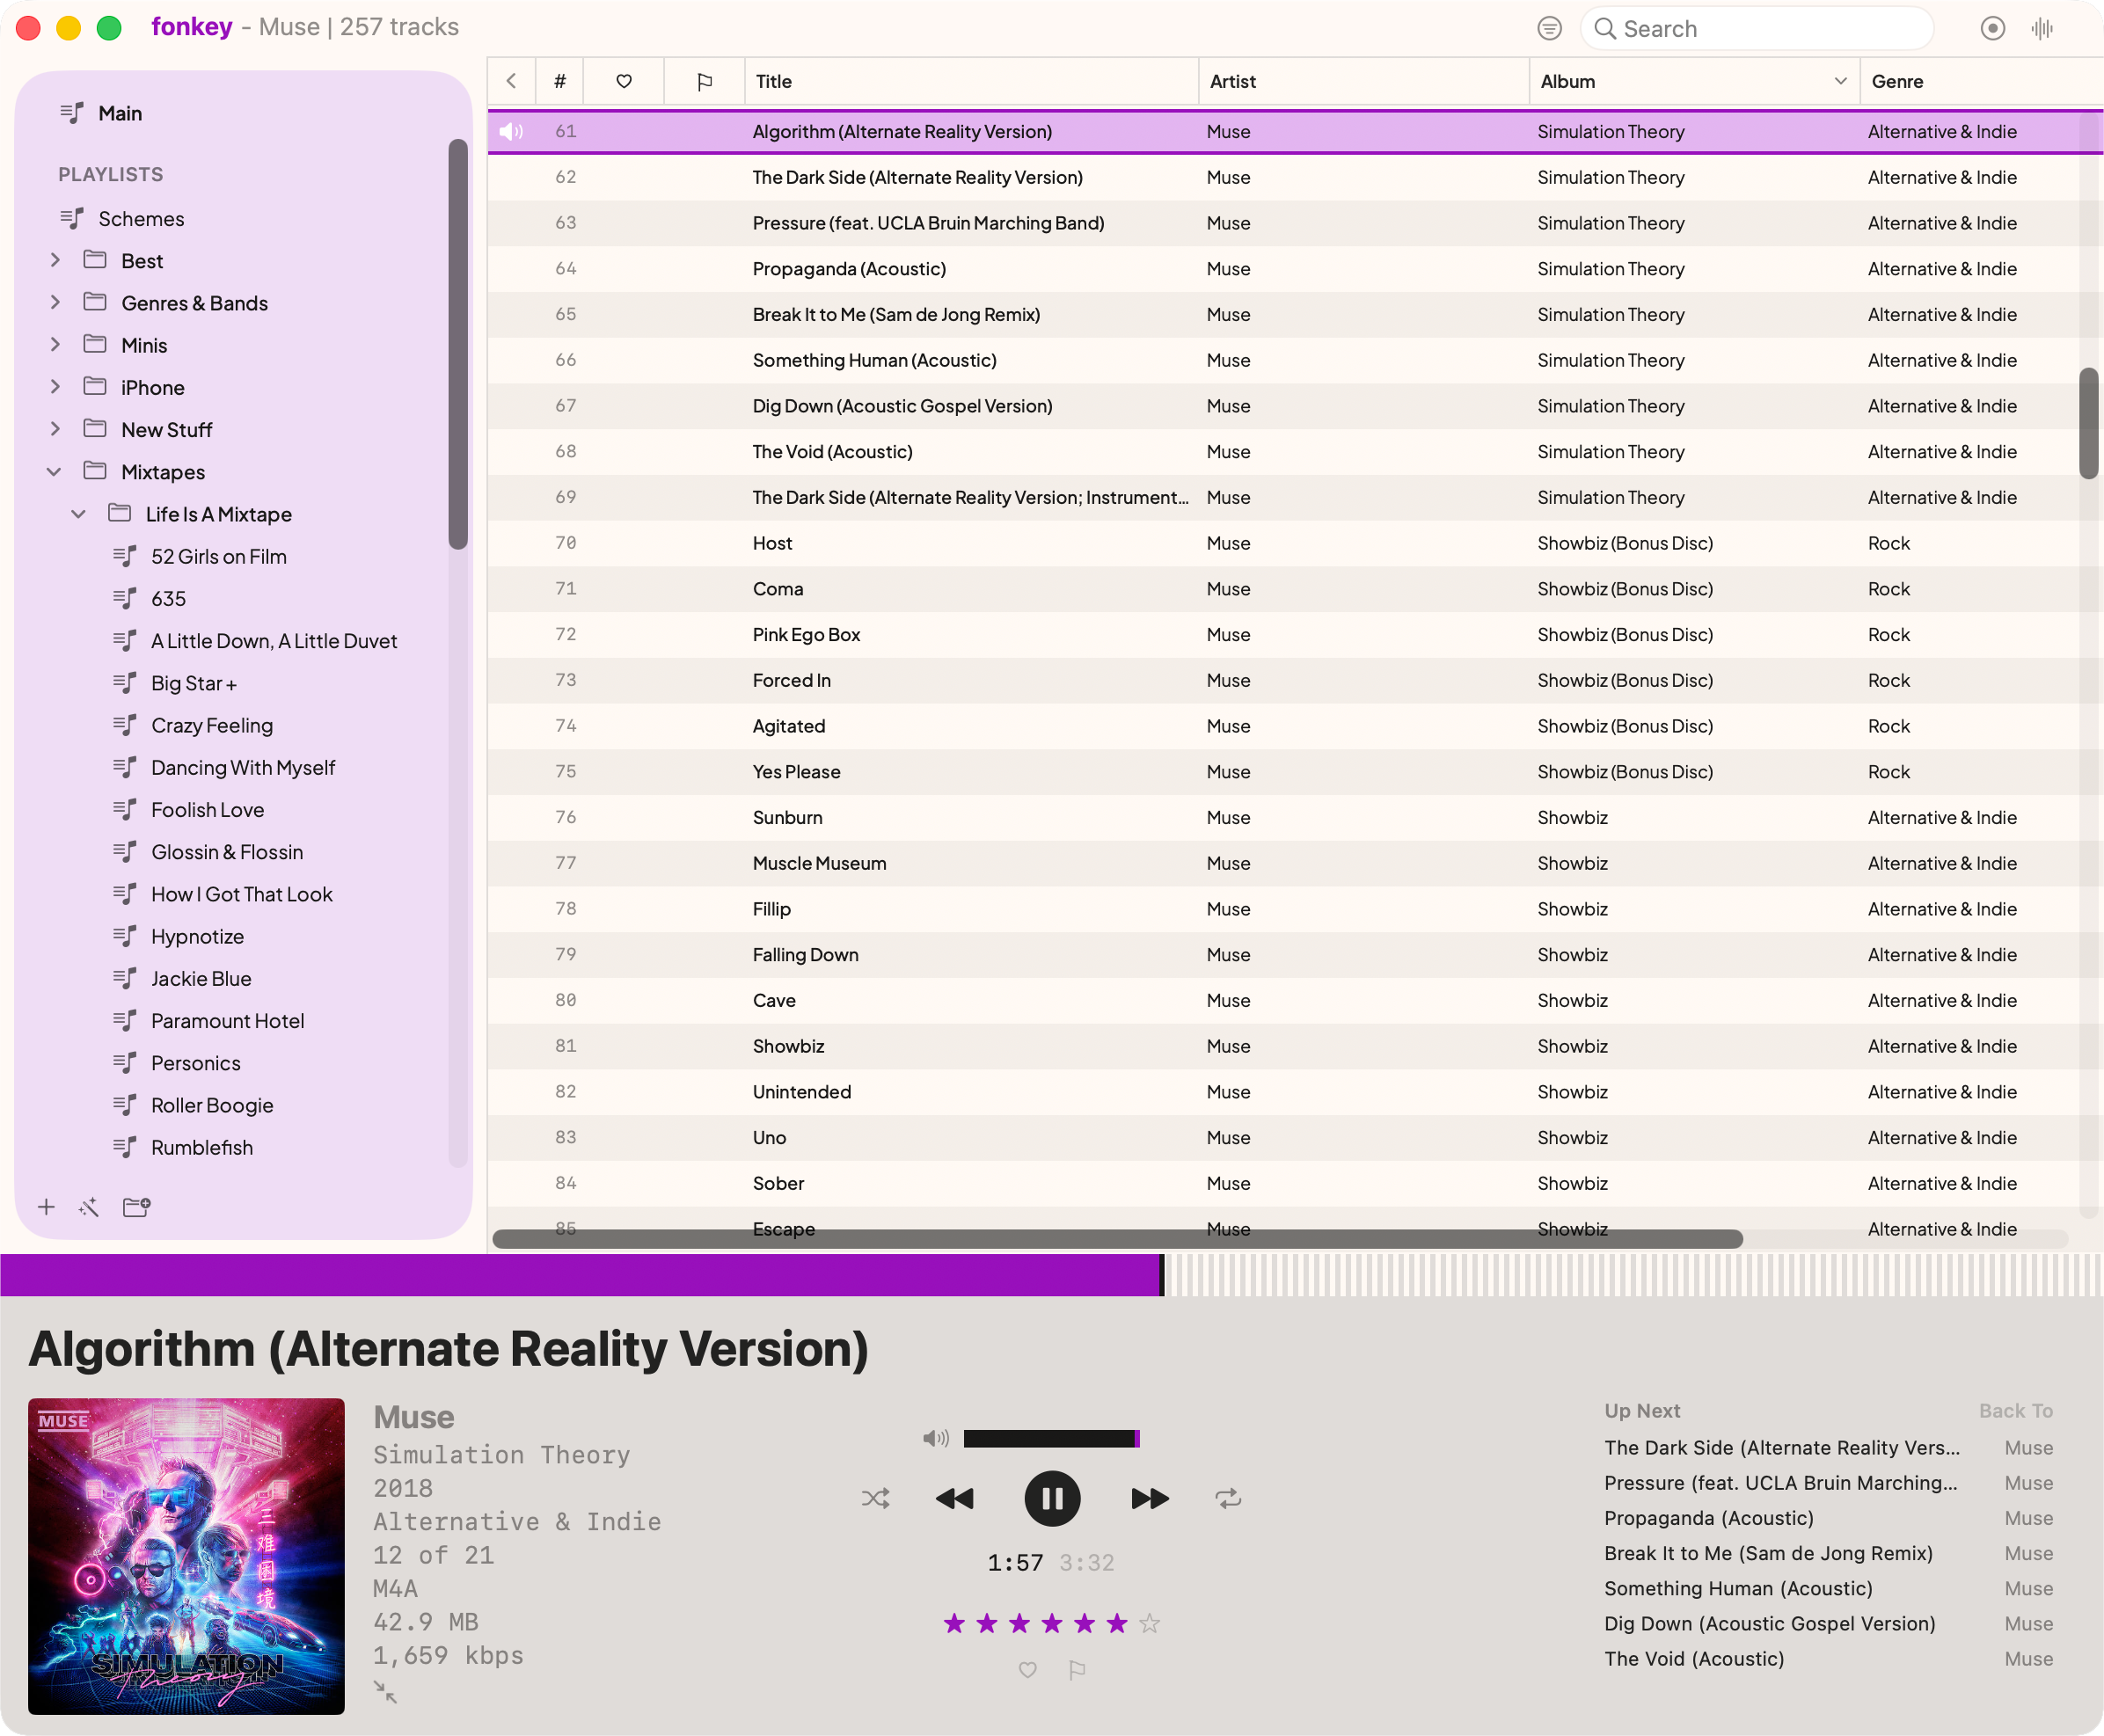Screen dimensions: 2104x1736
Task: Skip to the next track
Action: (x=1149, y=1498)
